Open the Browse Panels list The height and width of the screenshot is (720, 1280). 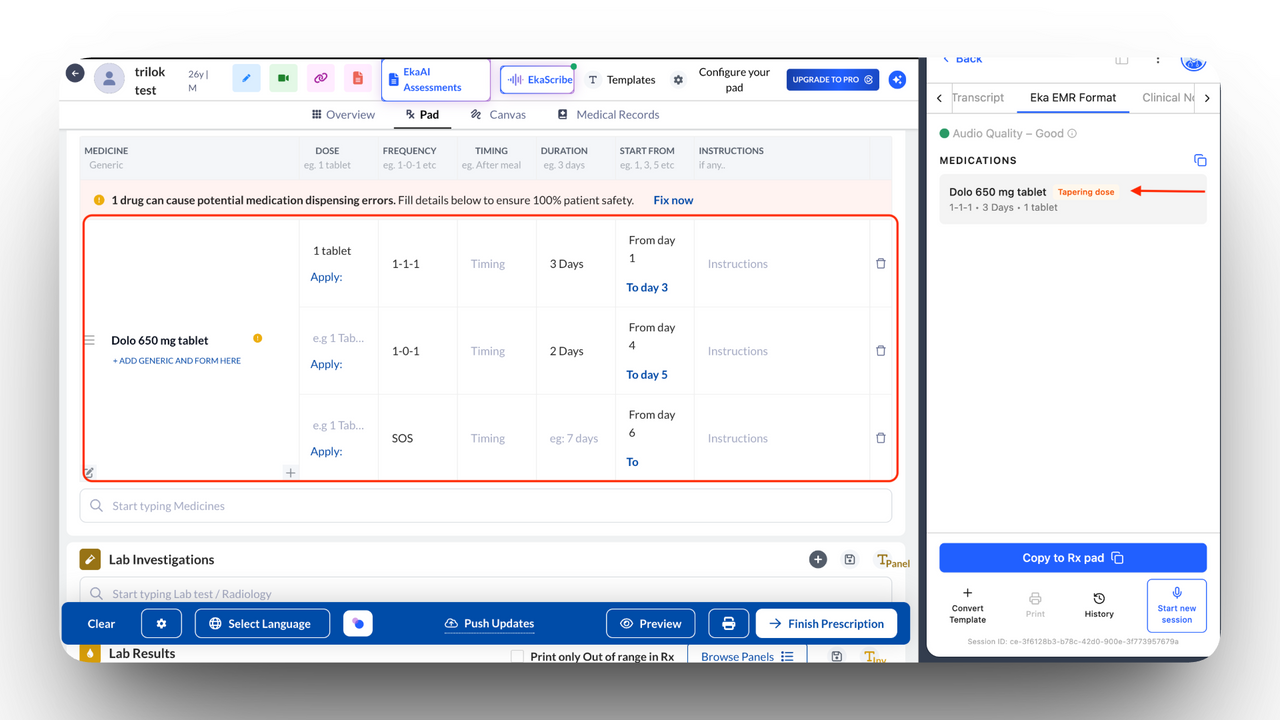click(747, 657)
